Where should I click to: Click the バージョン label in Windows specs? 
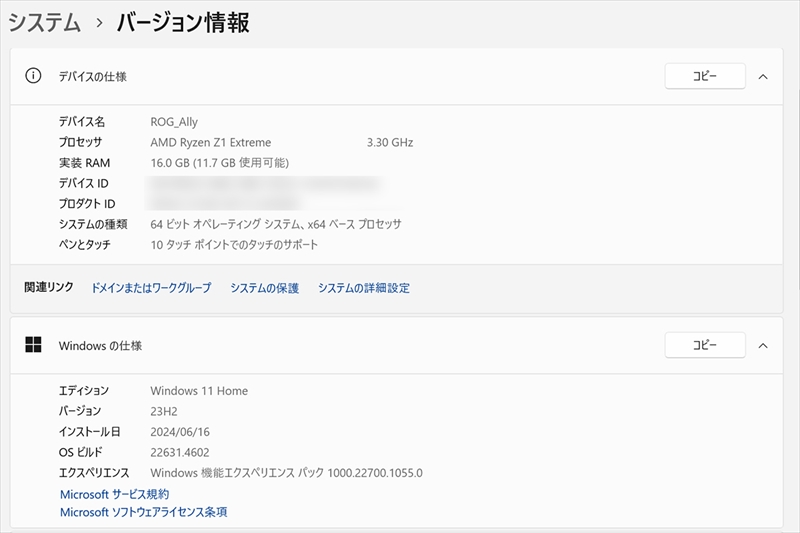tap(80, 411)
